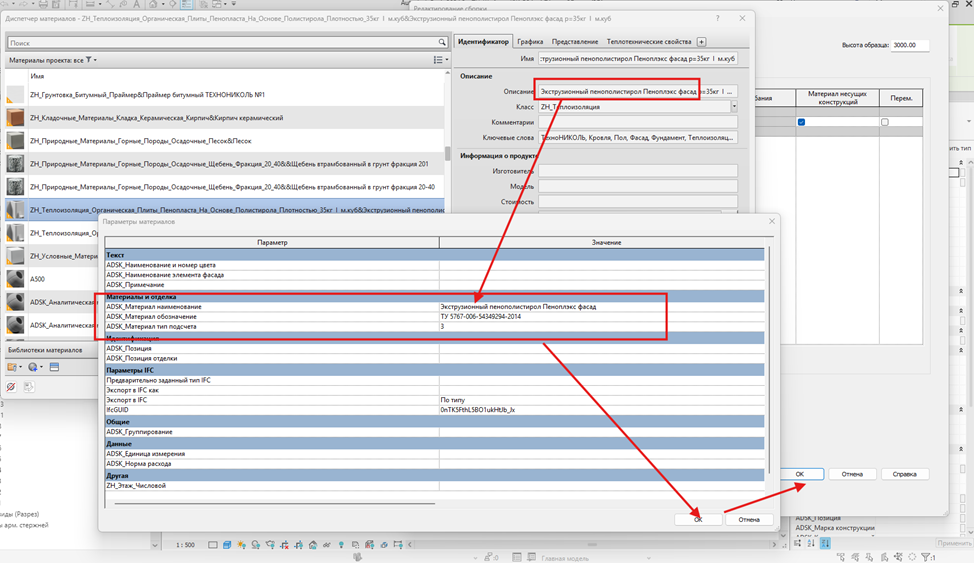The height and width of the screenshot is (563, 974).
Task: Click the Параметр column header
Action: click(272, 242)
